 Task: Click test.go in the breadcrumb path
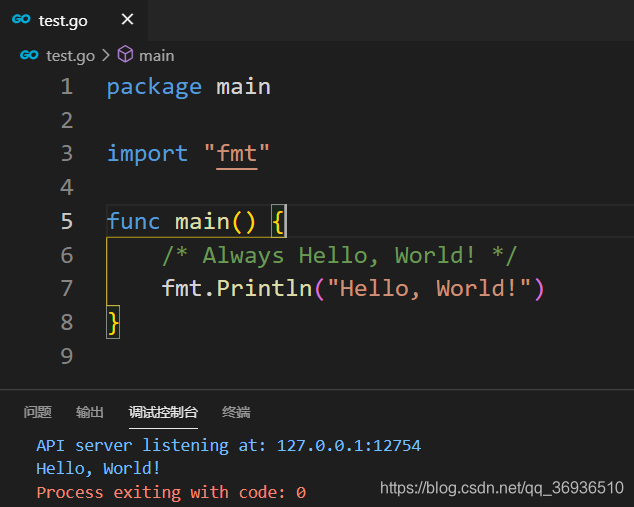[70, 55]
